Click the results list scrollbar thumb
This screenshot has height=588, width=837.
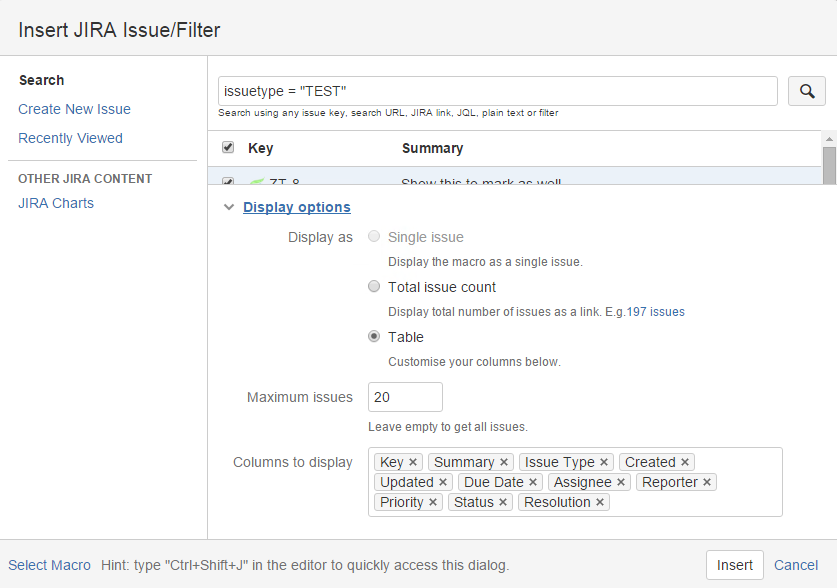coord(829,165)
